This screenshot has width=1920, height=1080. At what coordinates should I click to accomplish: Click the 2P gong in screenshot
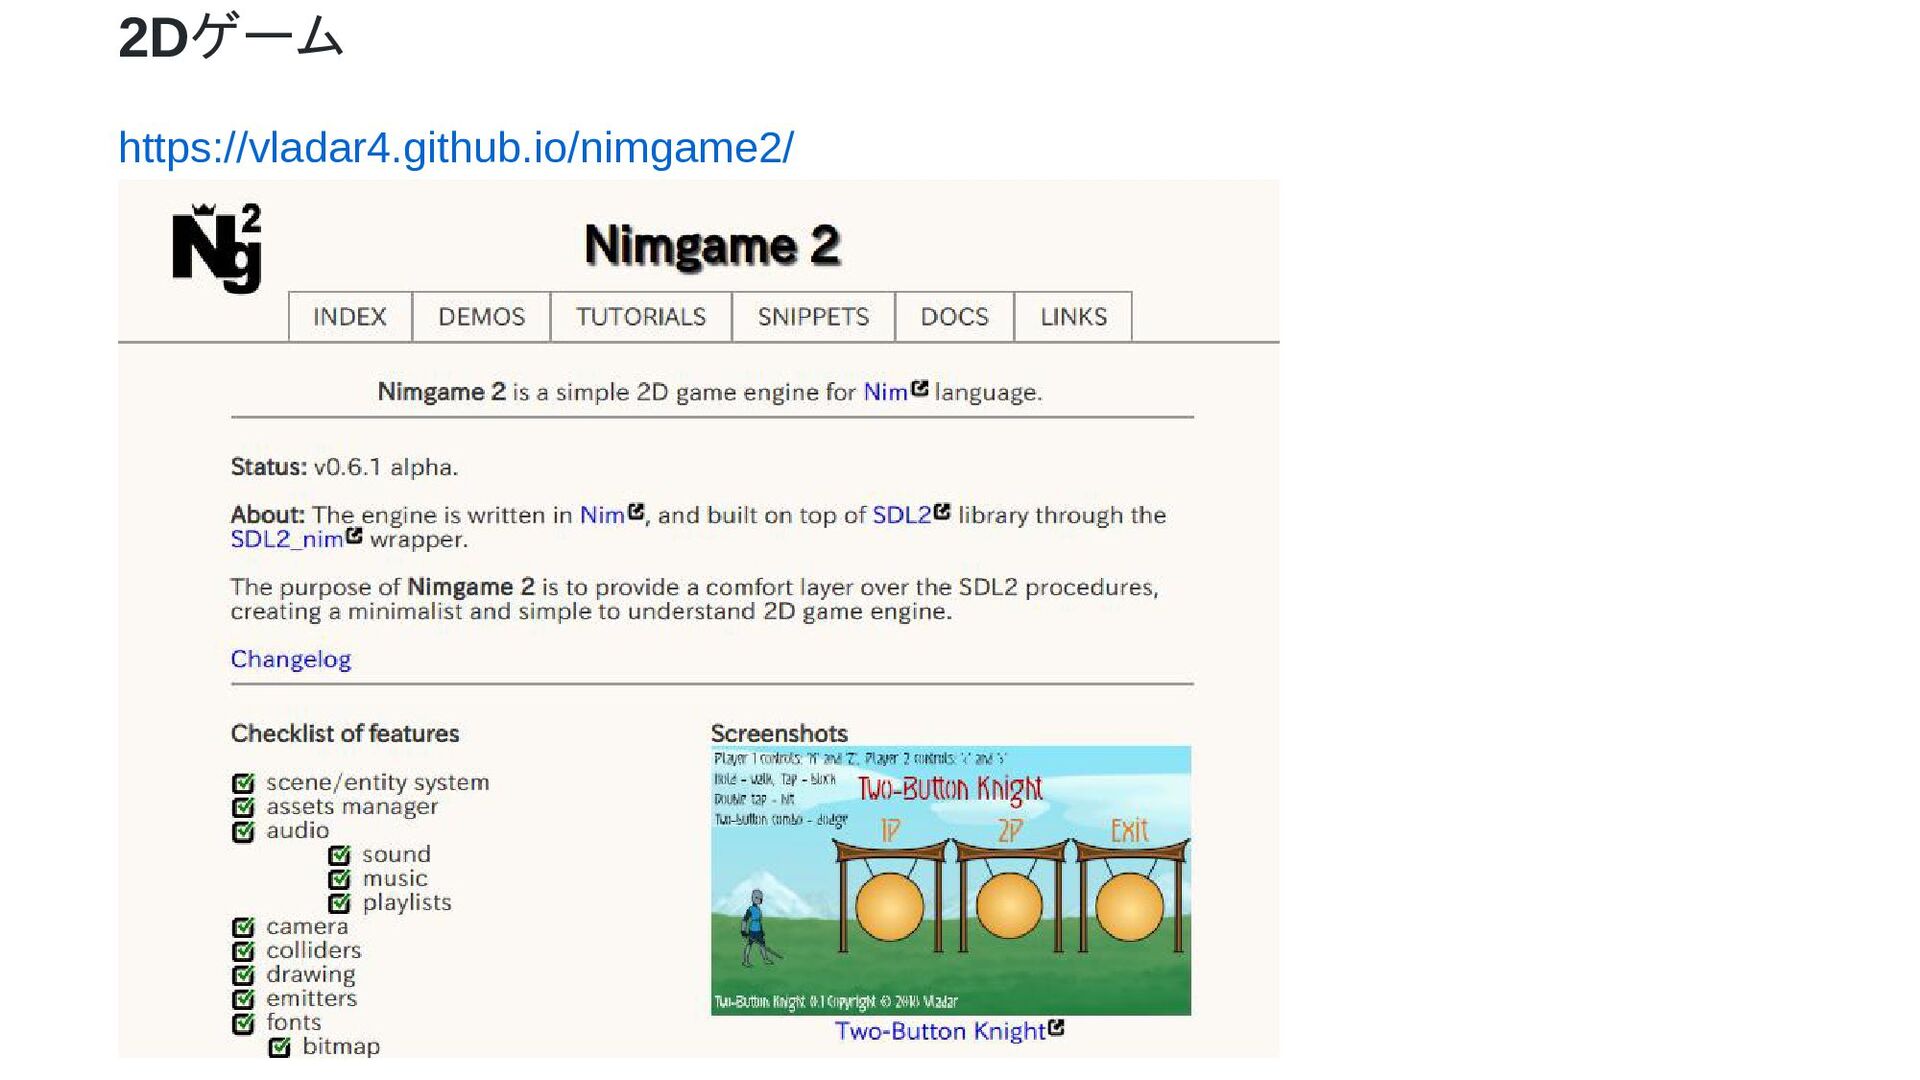click(x=1010, y=905)
